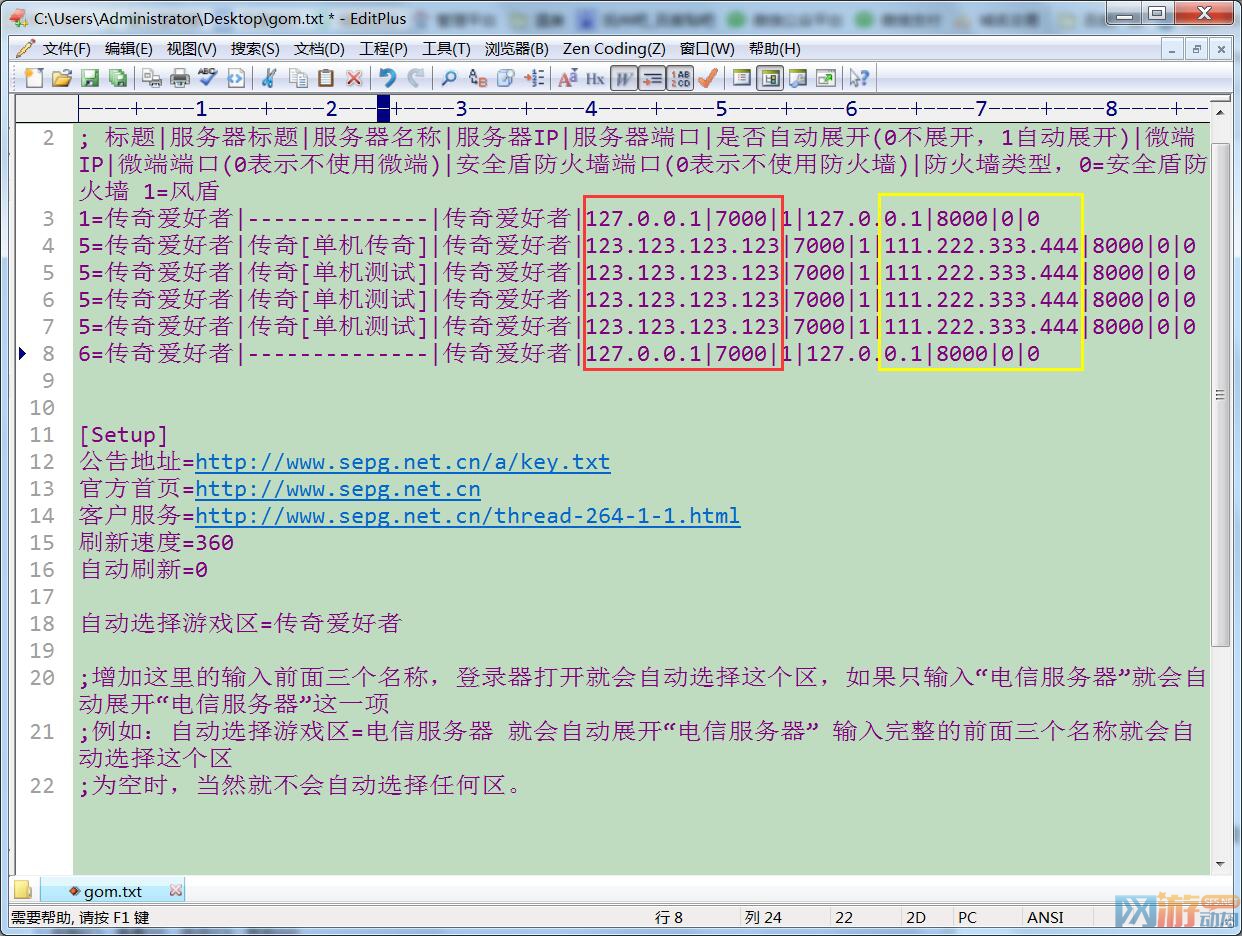Open the 文件(F) menu
This screenshot has height=936, width=1242.
tap(67, 48)
